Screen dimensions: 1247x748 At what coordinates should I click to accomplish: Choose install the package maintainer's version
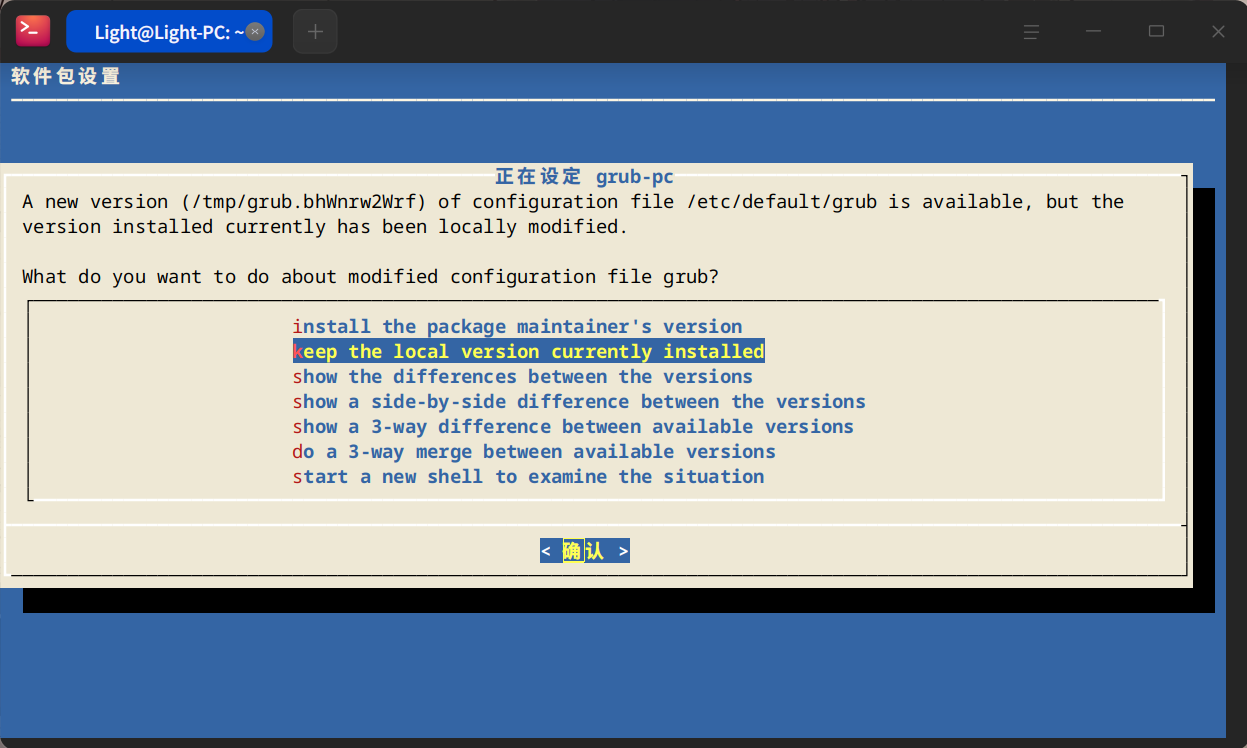tap(518, 326)
